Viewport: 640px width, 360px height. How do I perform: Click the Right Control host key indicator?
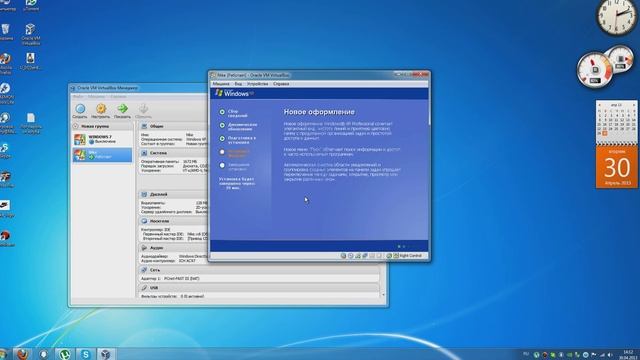[410, 256]
